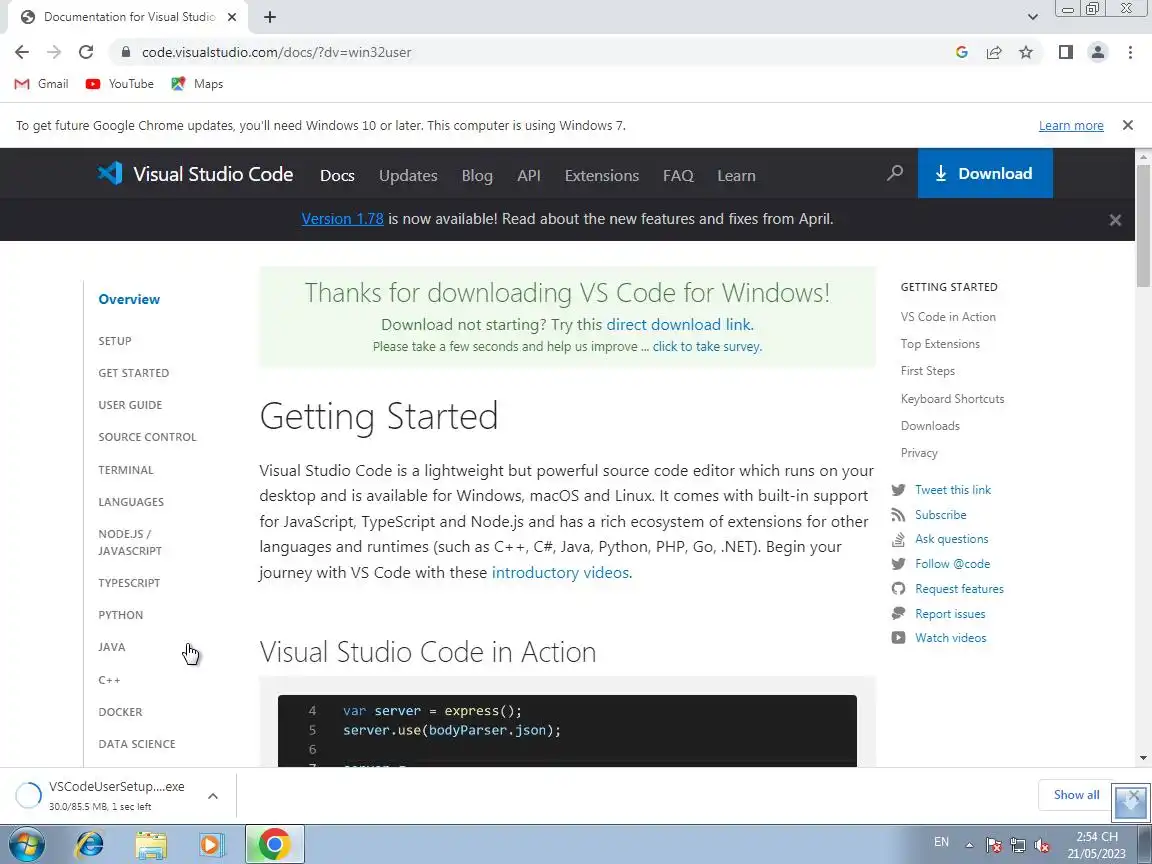This screenshot has height=864, width=1152.
Task: Expand the TERMINAL sidebar section
Action: pyautogui.click(x=126, y=470)
